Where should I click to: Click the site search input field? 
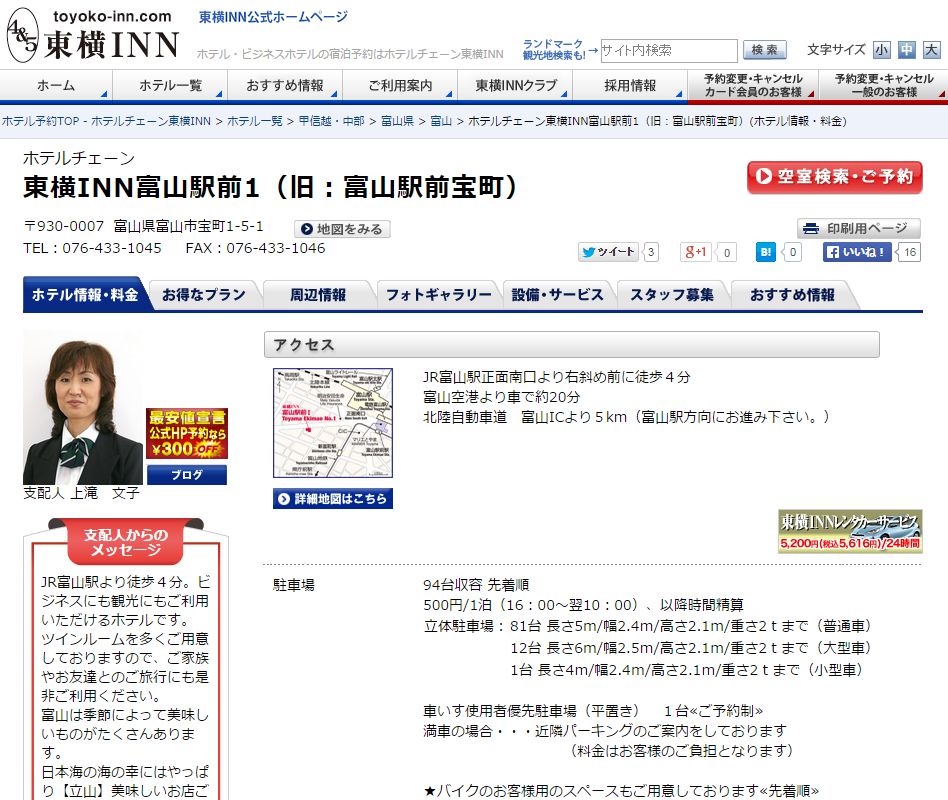coord(668,50)
